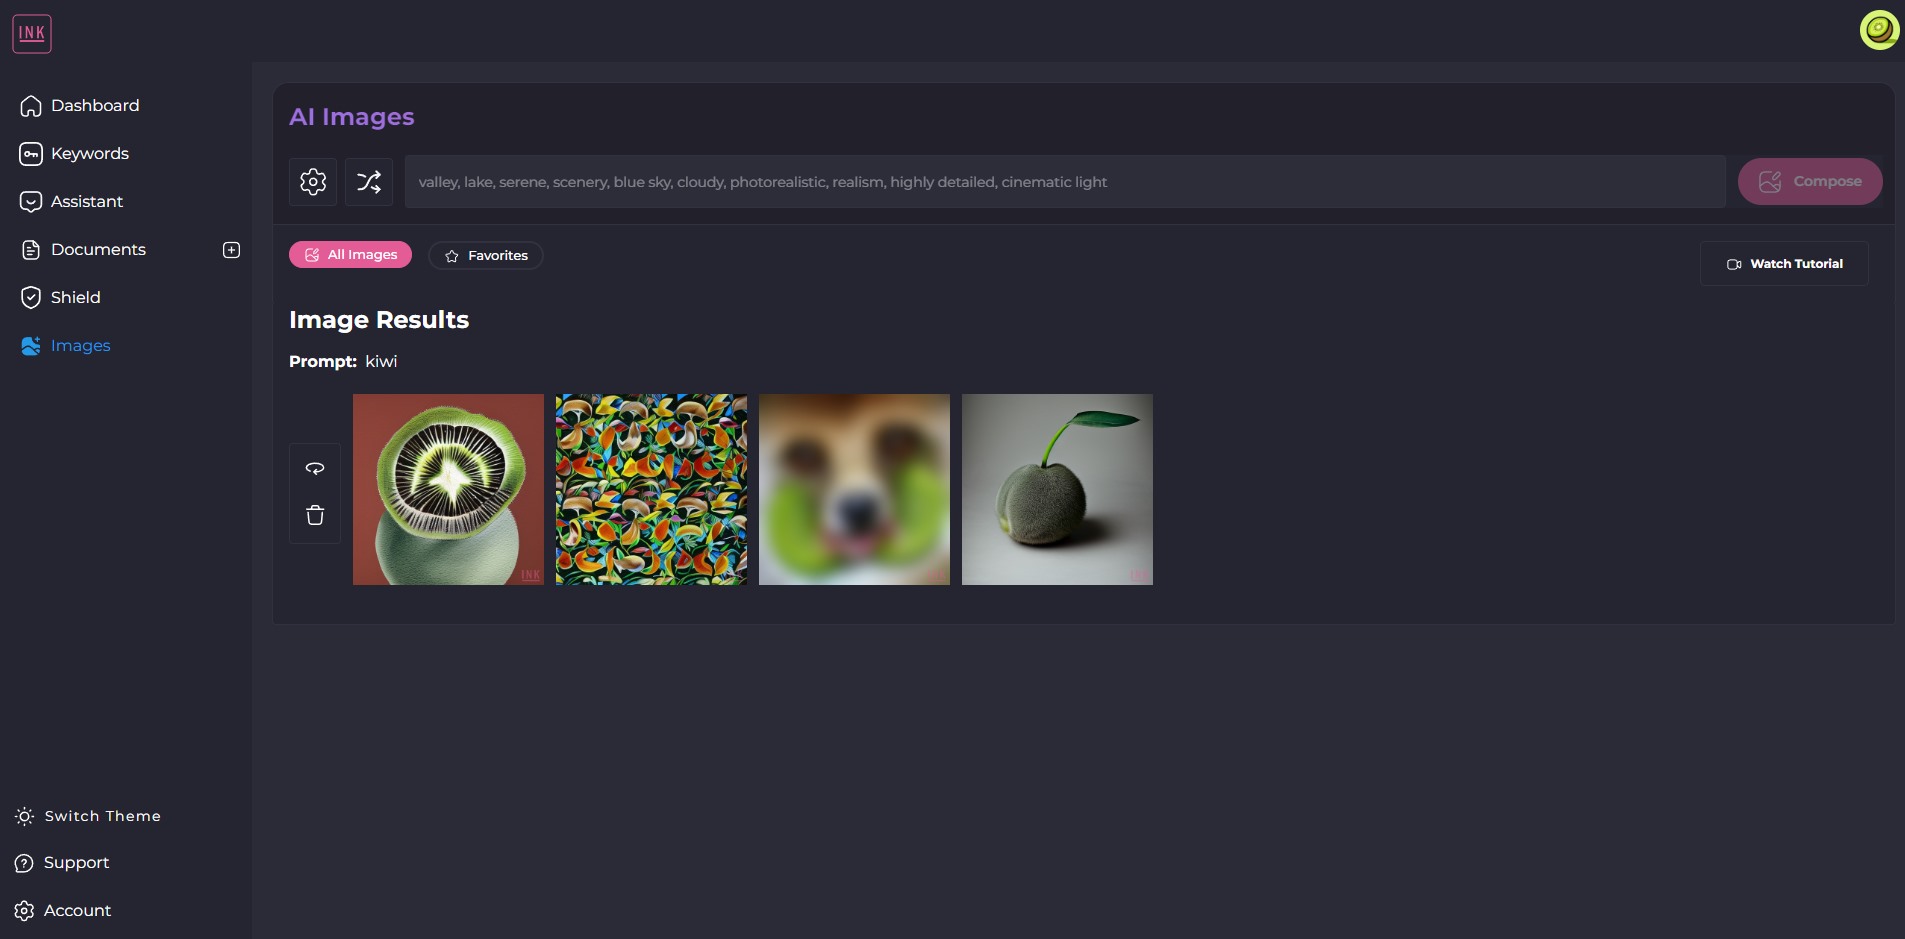
Task: Open the colorful pattern image thumbnail
Action: (x=651, y=489)
